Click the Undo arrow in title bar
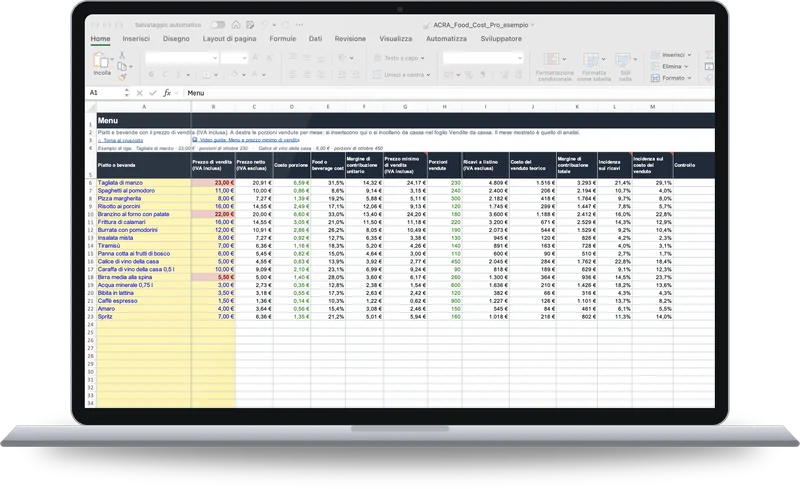 264,25
